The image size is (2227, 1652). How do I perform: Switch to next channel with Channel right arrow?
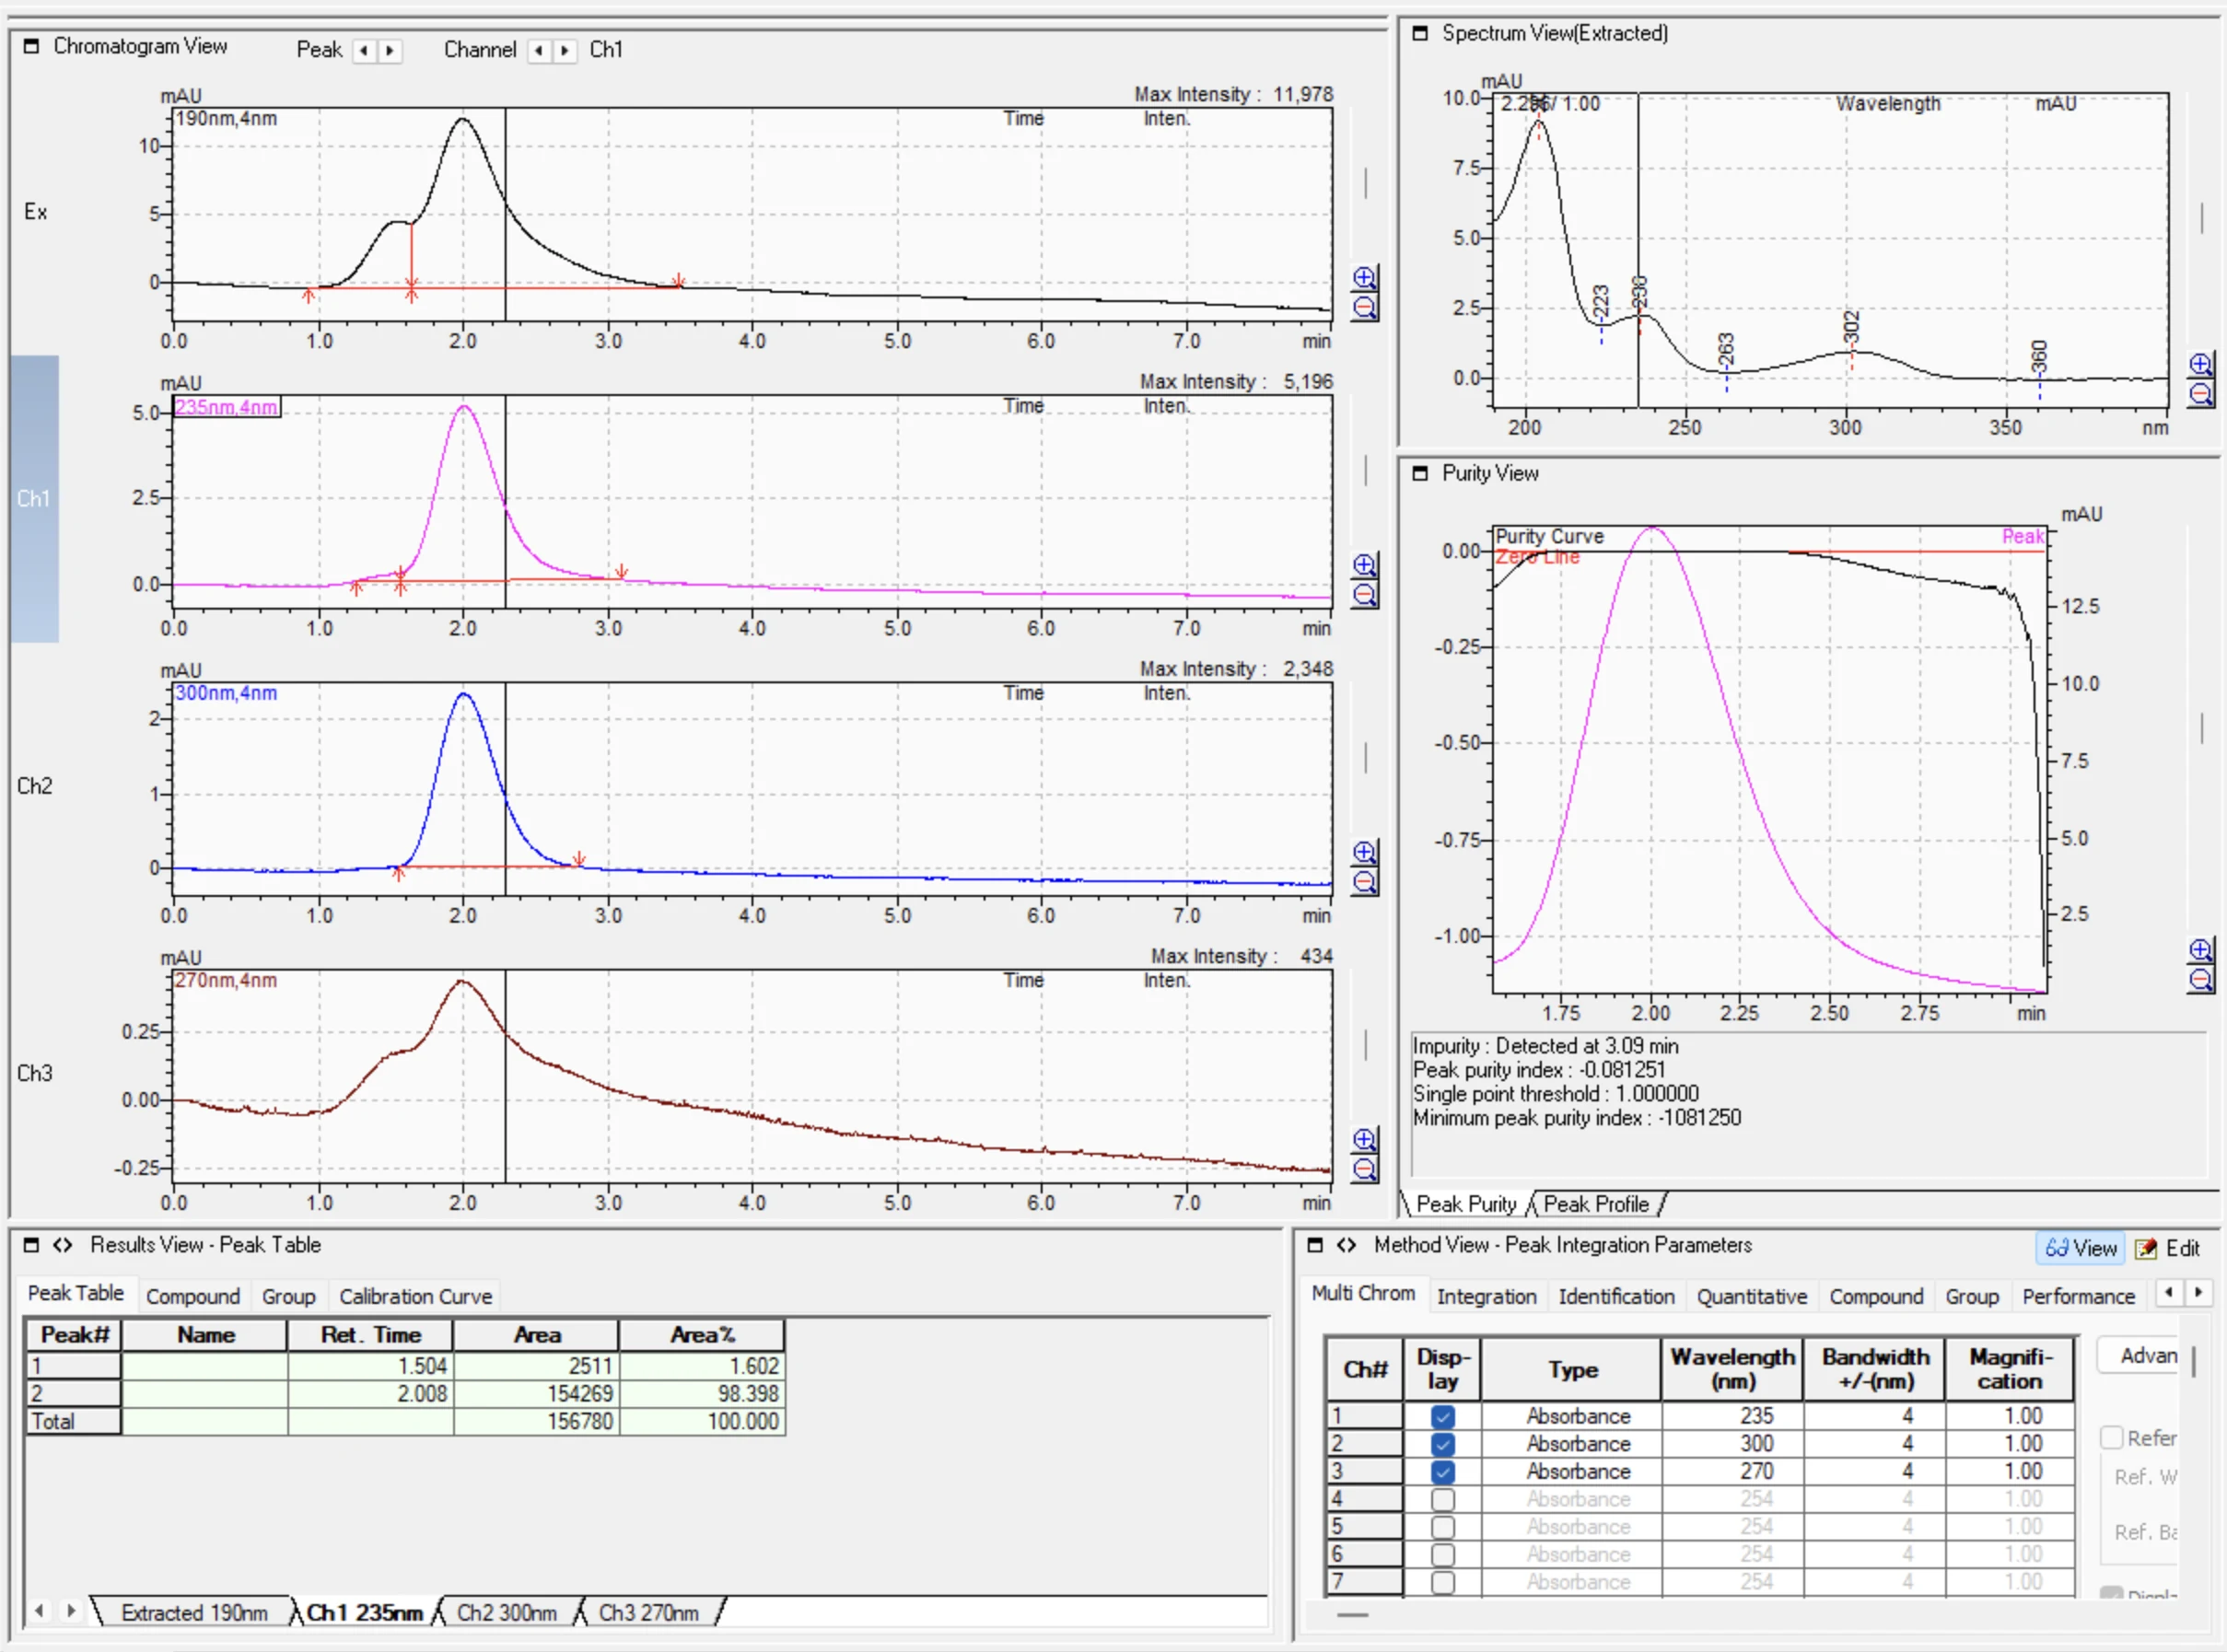(x=565, y=50)
